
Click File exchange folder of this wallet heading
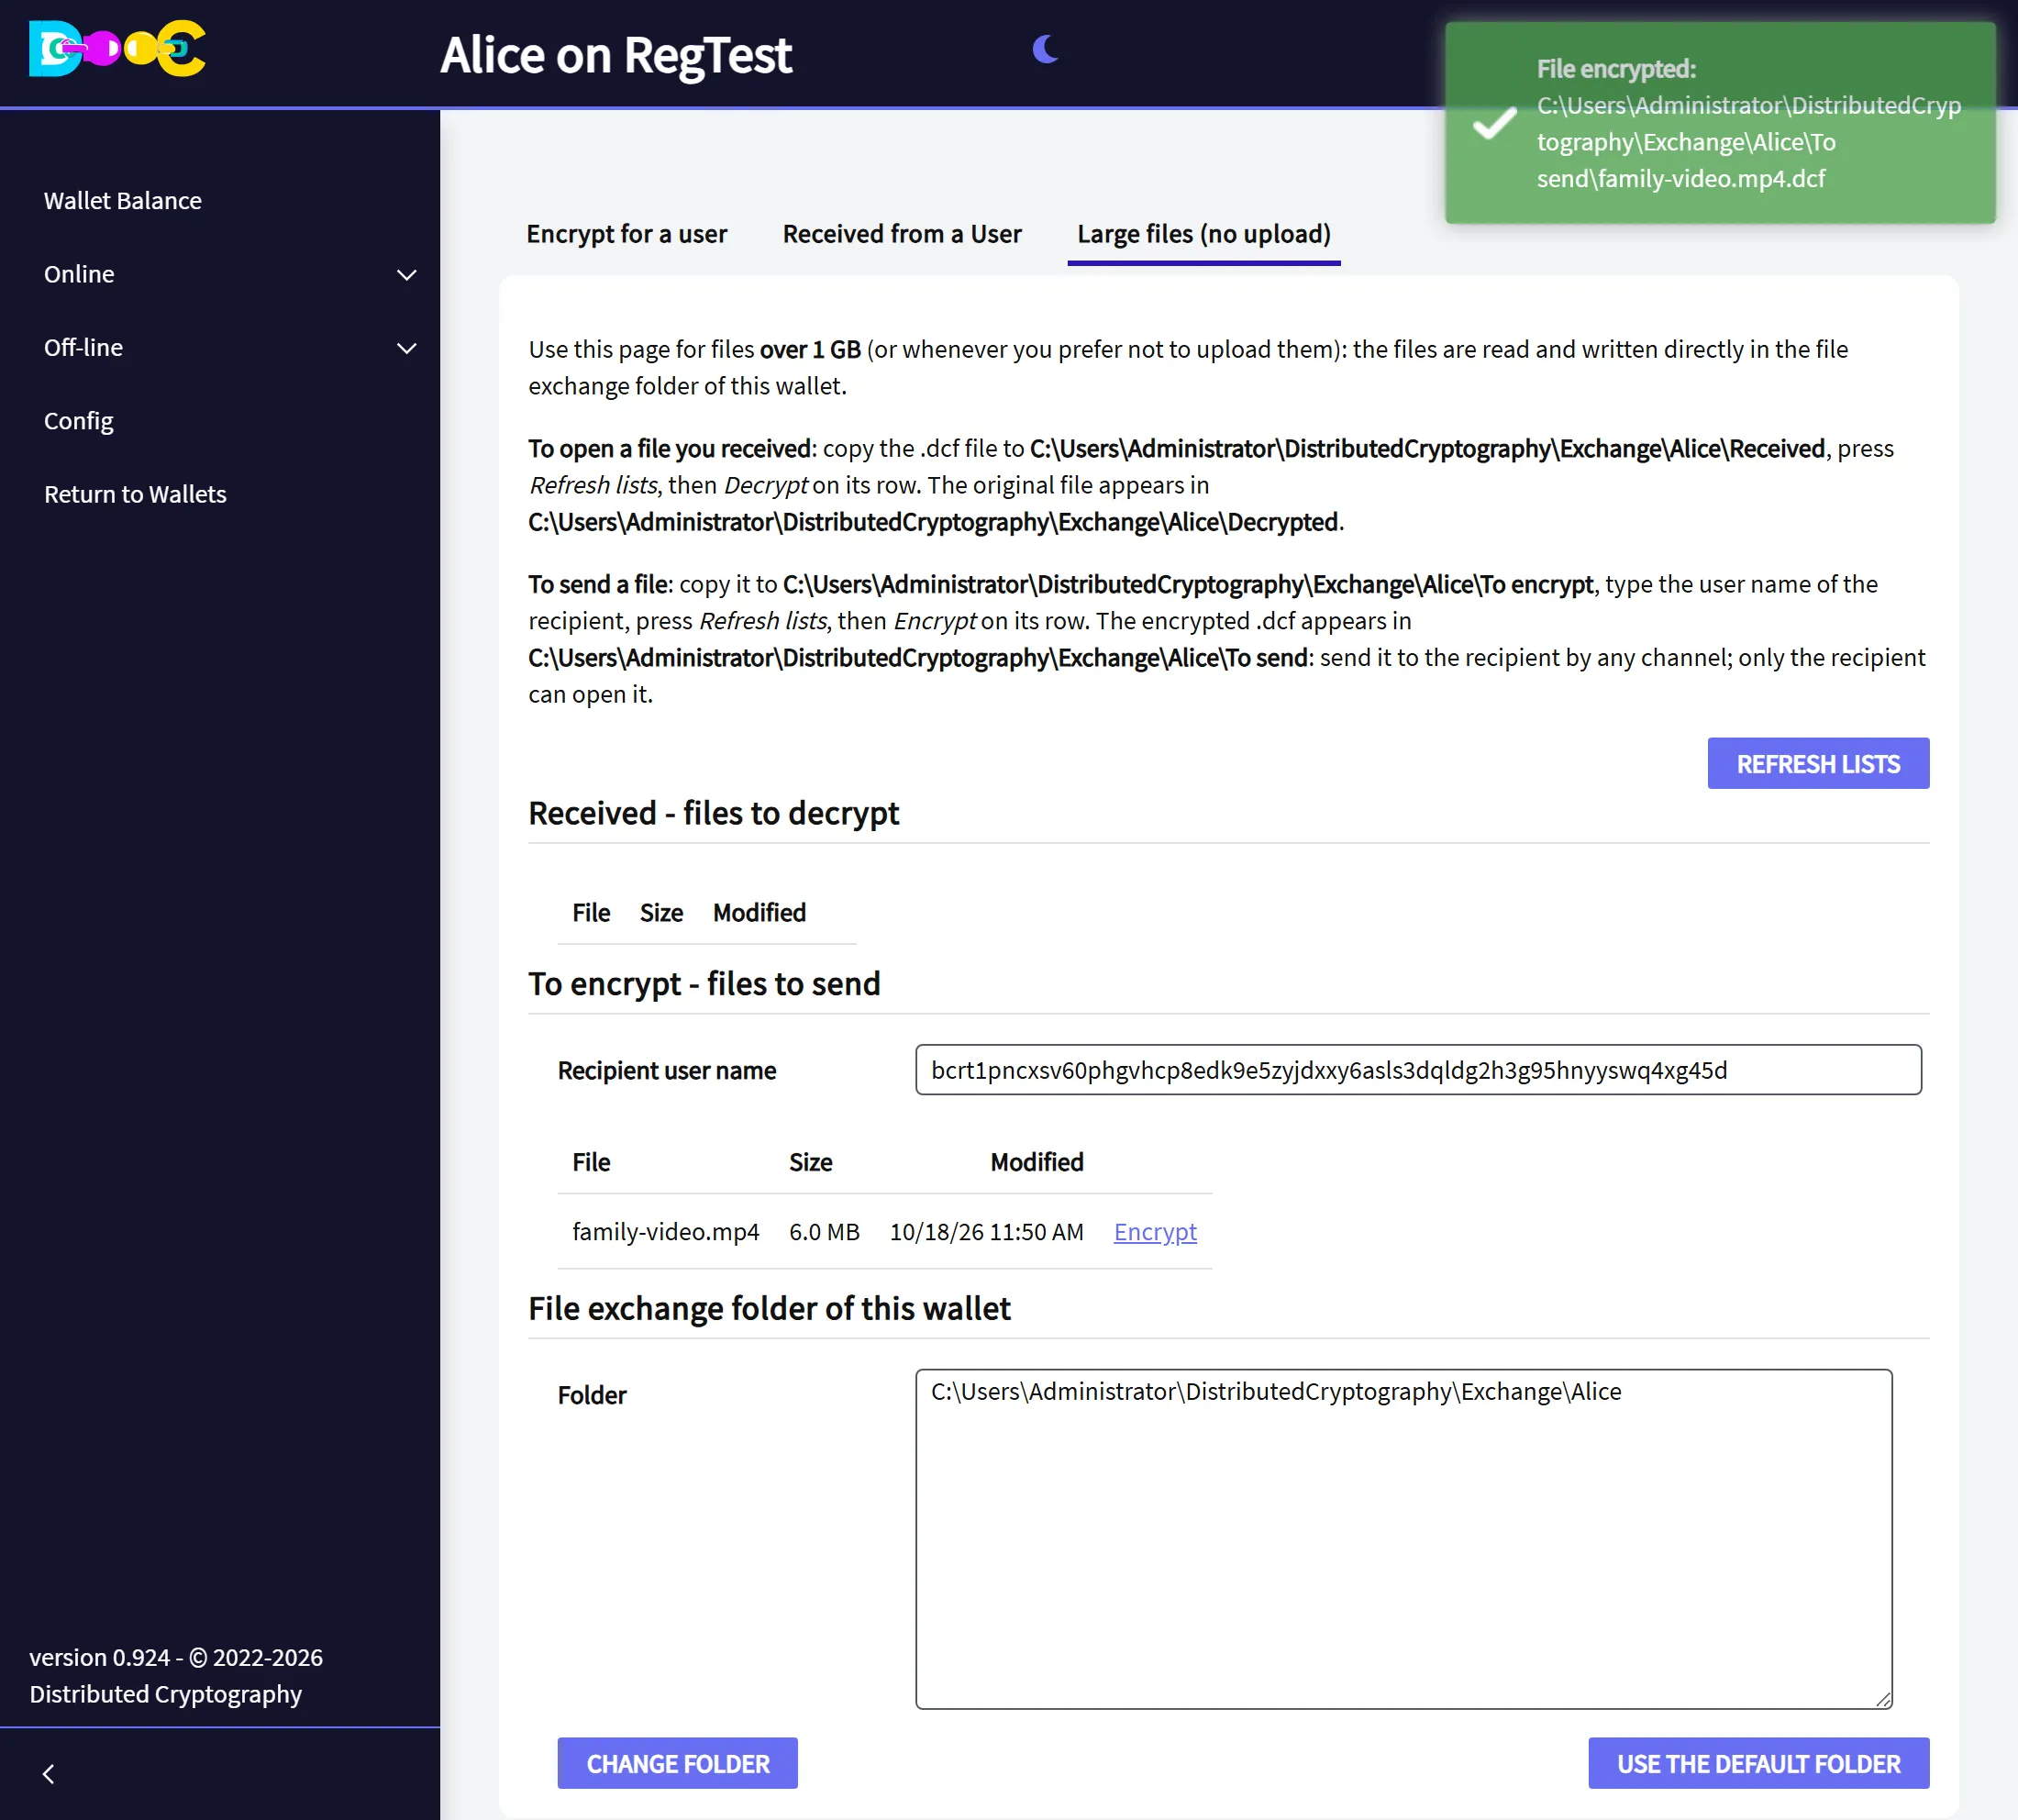coord(769,1308)
